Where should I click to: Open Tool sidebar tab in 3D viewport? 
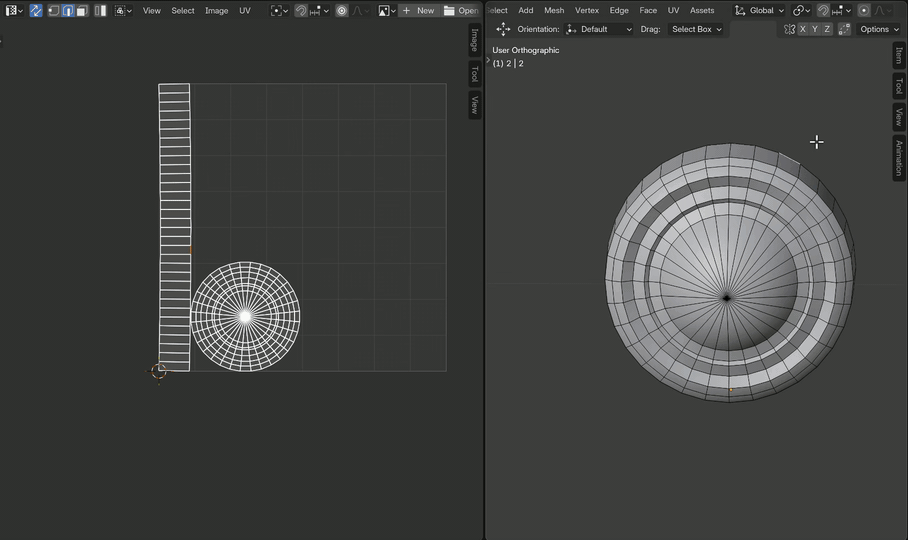[899, 86]
